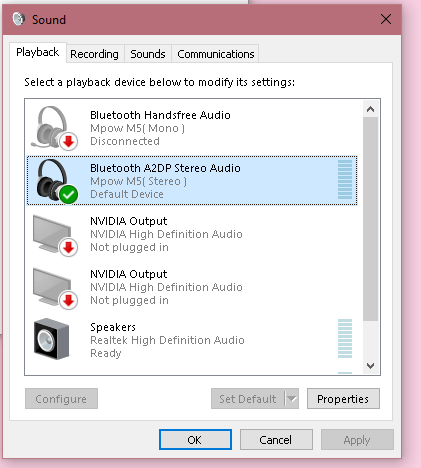Click the red disconnected arrow on Handsfree Audio
The height and width of the screenshot is (468, 421).
[69, 142]
